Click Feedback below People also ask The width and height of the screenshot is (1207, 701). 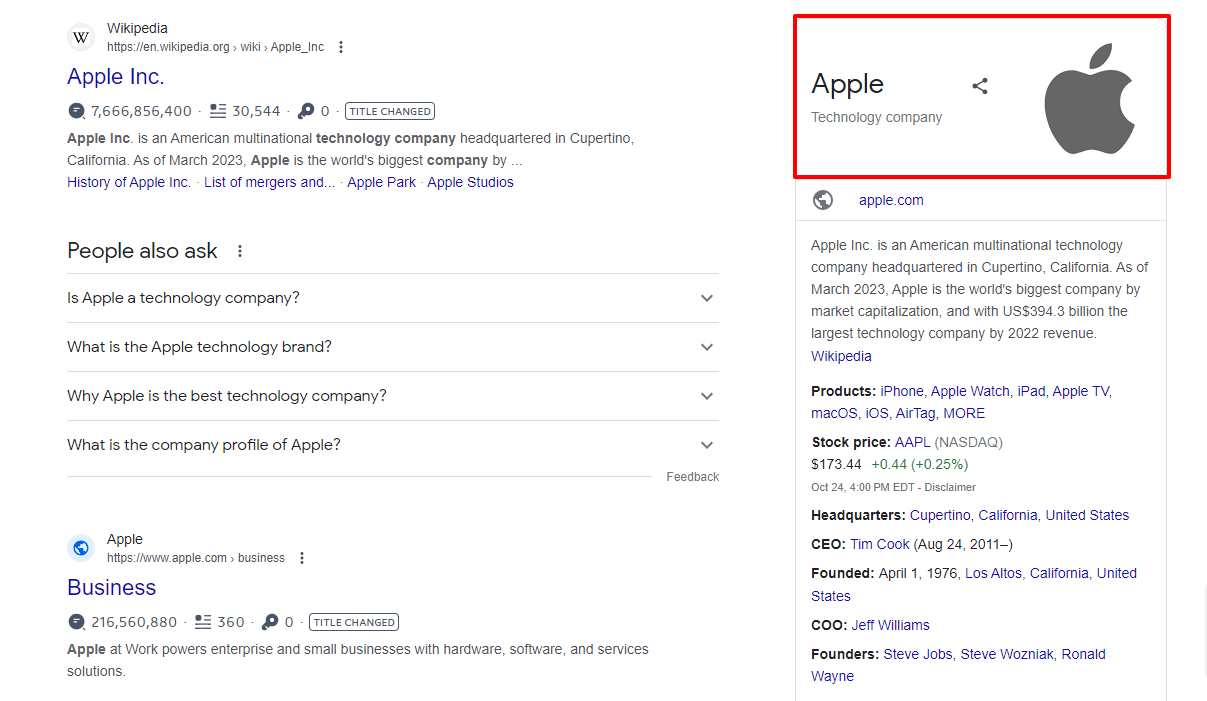[692, 477]
